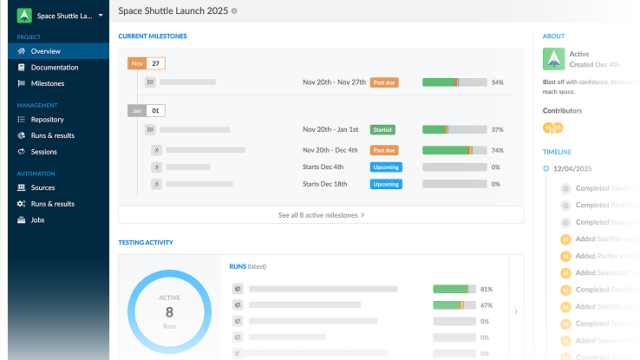Click the green rocket project logo in sidebar
The image size is (640, 360).
point(24,16)
